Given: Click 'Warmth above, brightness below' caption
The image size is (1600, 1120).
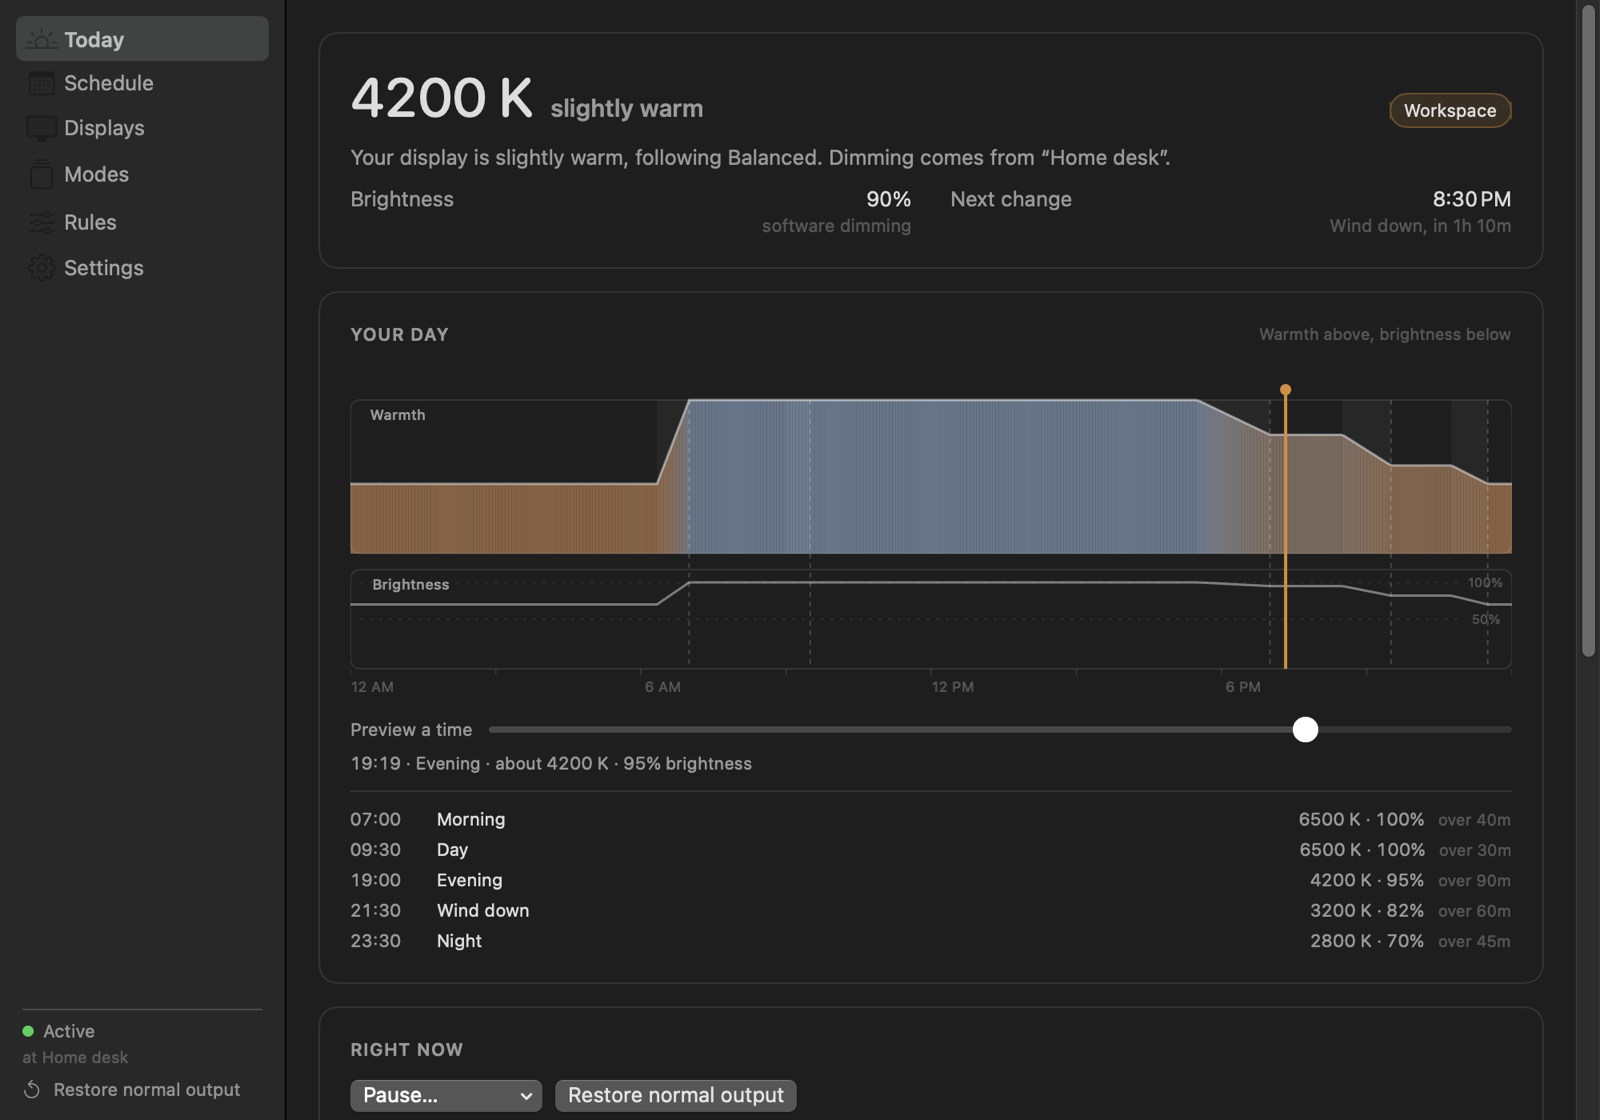Looking at the screenshot, I should (1384, 334).
